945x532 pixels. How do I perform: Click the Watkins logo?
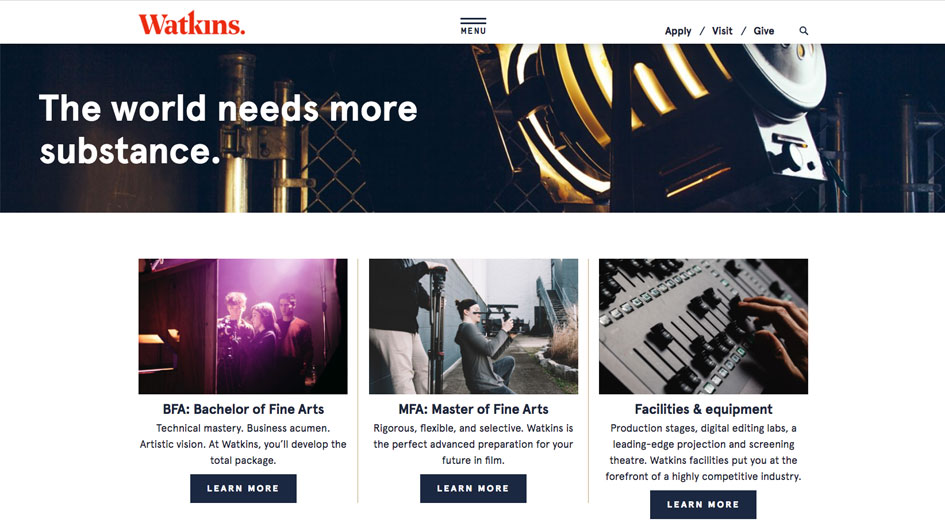pyautogui.click(x=192, y=23)
